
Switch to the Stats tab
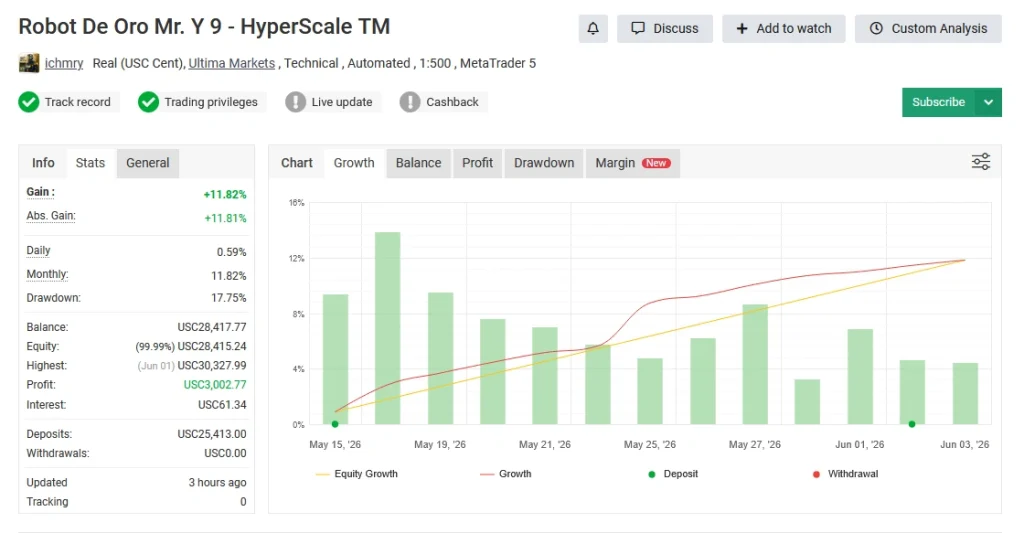coord(90,163)
